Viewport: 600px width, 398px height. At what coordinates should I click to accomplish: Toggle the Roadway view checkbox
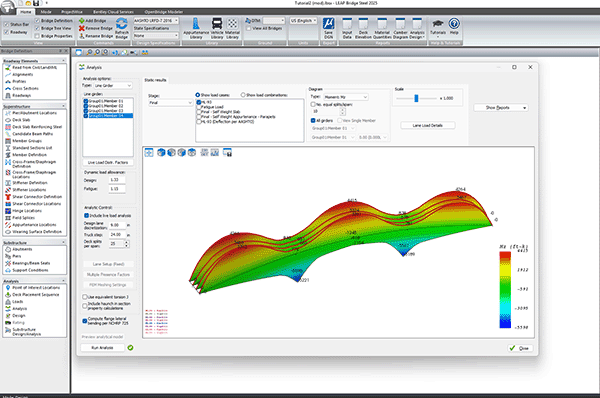[x=6, y=32]
